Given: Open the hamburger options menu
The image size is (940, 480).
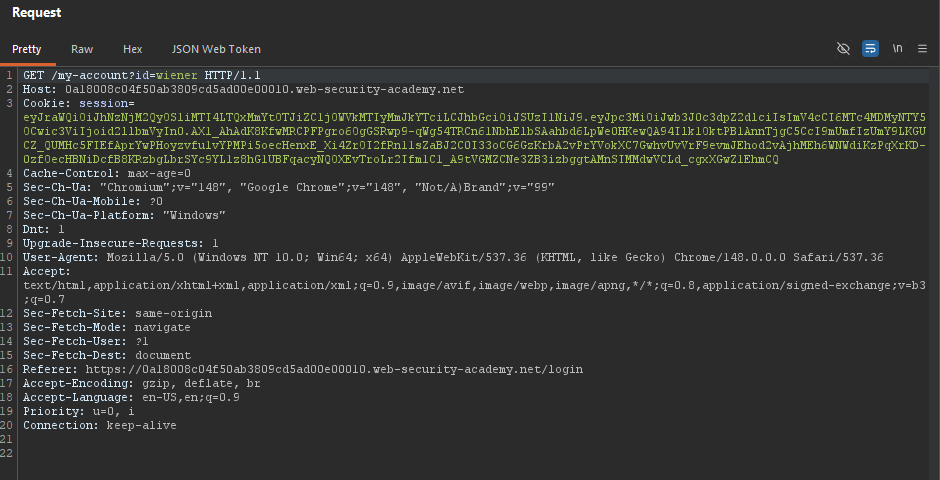Looking at the screenshot, I should pyautogui.click(x=923, y=49).
